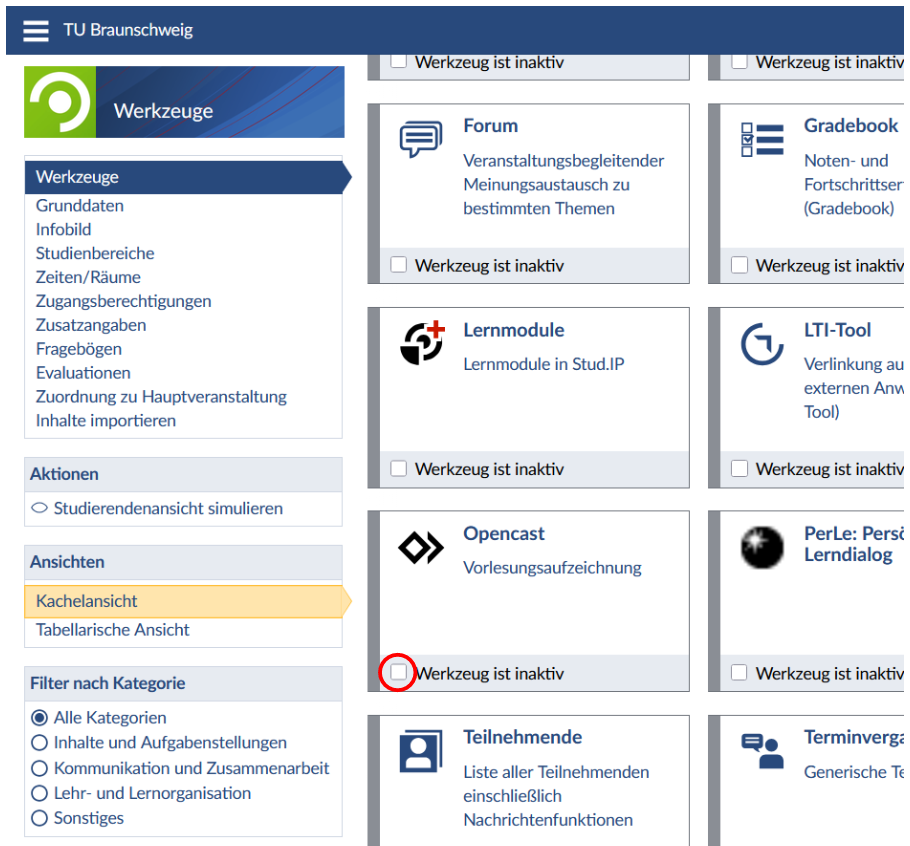Image resolution: width=910 pixels, height=846 pixels.
Task: Activate the Lernmodule tool checkbox
Action: [x=399, y=468]
